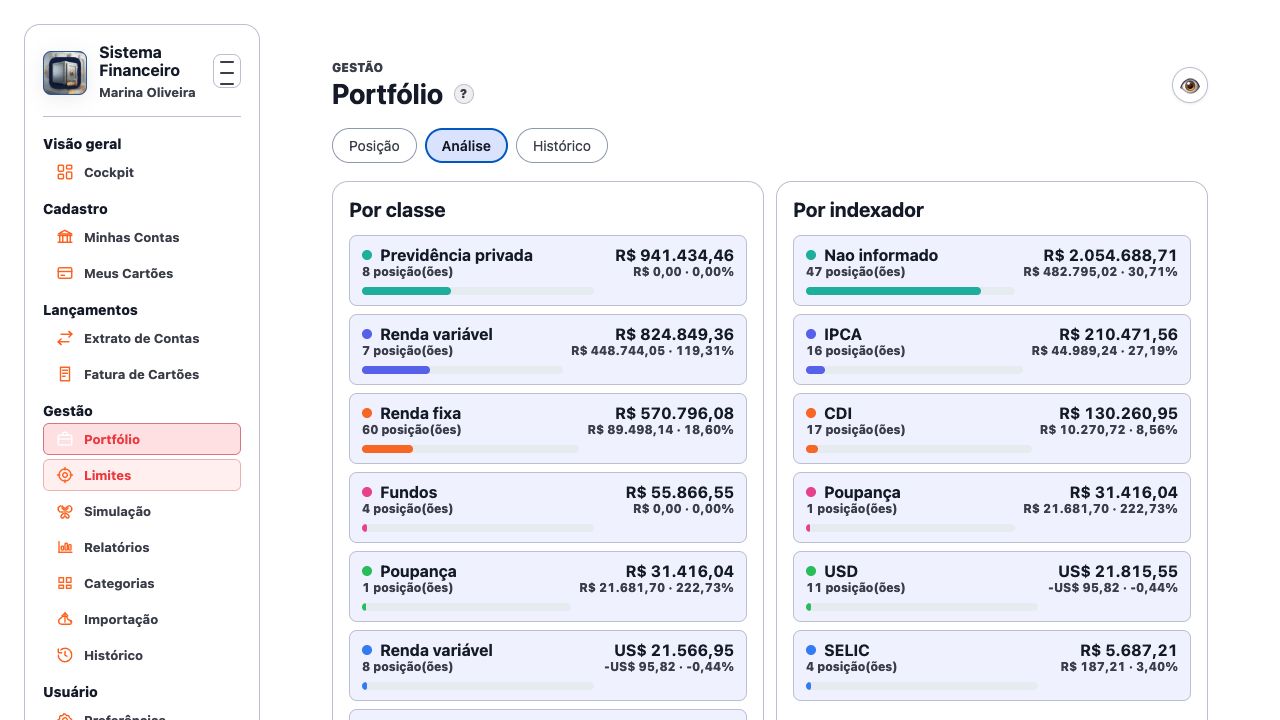Click the Sistema Financeiro app logo
1280x720 pixels.
[65, 73]
